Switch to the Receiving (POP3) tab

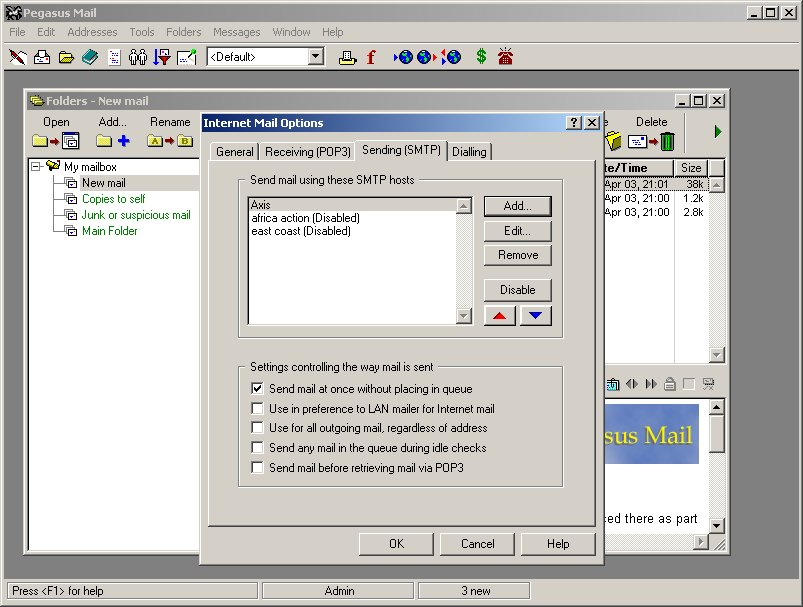point(308,152)
